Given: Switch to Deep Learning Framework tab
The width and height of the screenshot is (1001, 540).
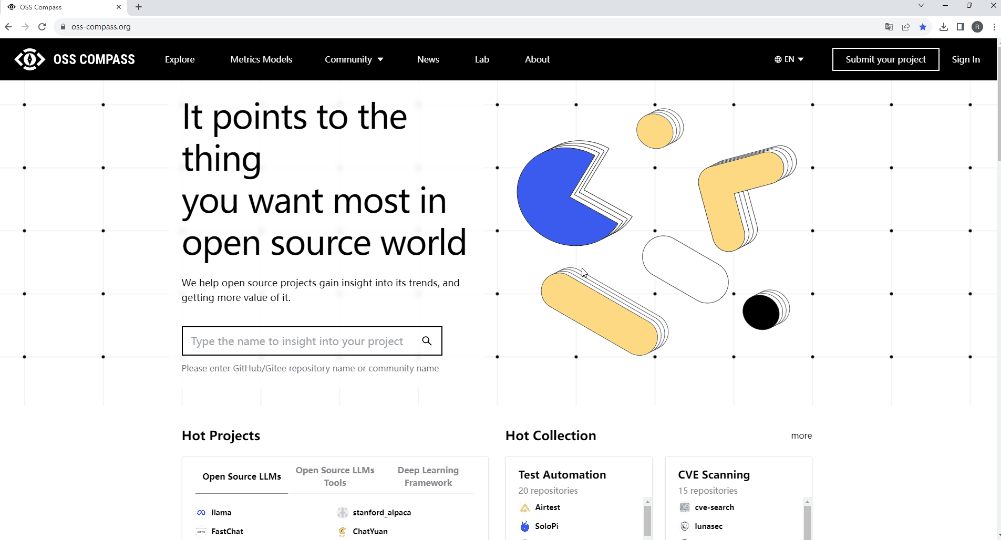Looking at the screenshot, I should click(x=428, y=477).
